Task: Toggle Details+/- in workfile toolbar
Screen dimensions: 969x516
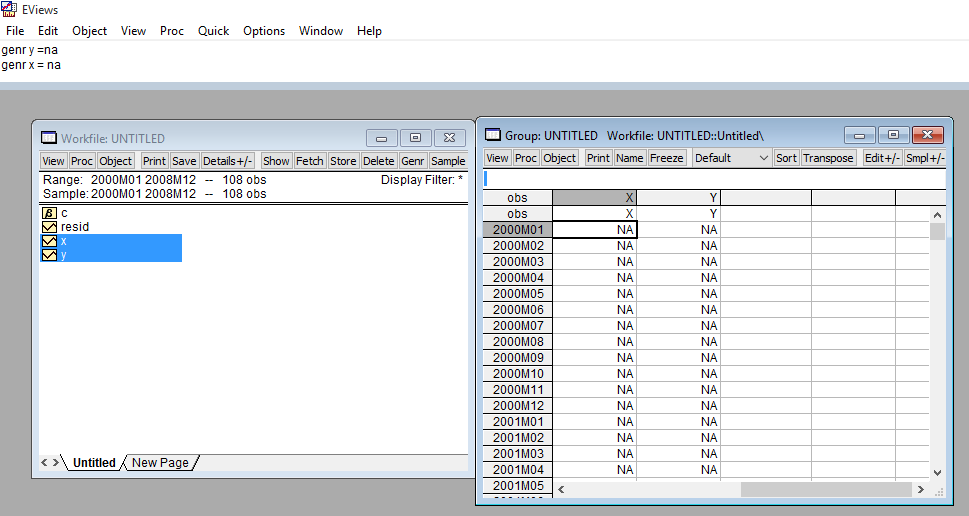Action: [228, 161]
